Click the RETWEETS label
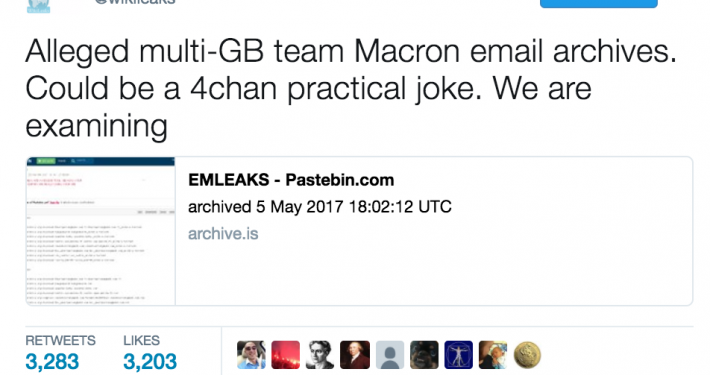Viewport: 710px width, 375px height. point(60,341)
